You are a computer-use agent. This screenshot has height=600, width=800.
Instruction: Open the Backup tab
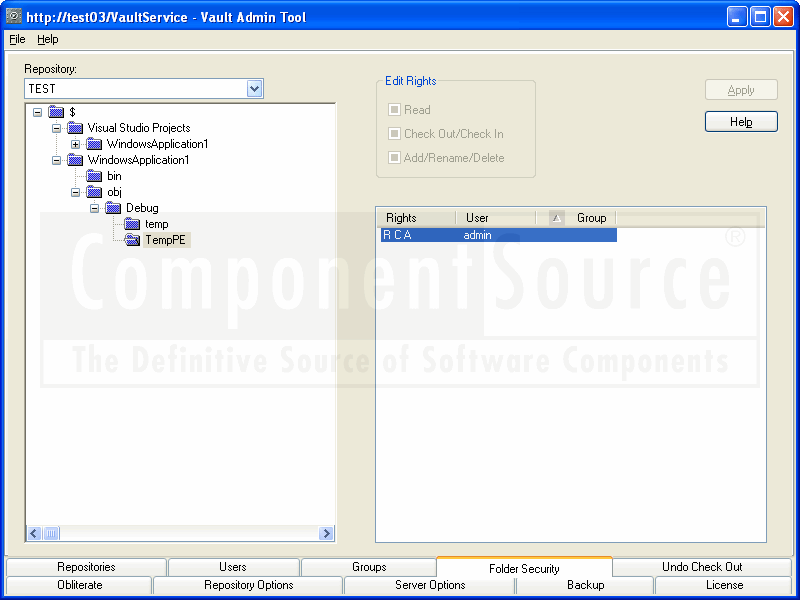585,585
